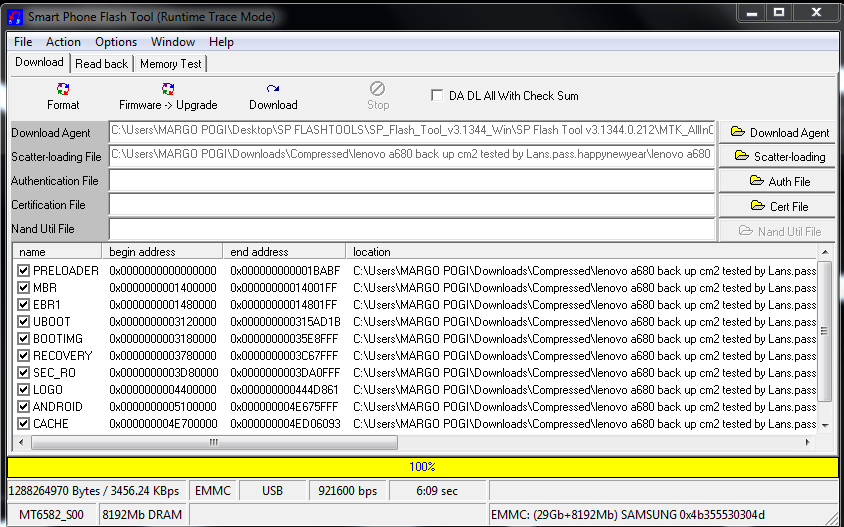Viewport: 844px width, 527px height.
Task: Click the disabled Nand Util File button
Action: click(x=779, y=231)
